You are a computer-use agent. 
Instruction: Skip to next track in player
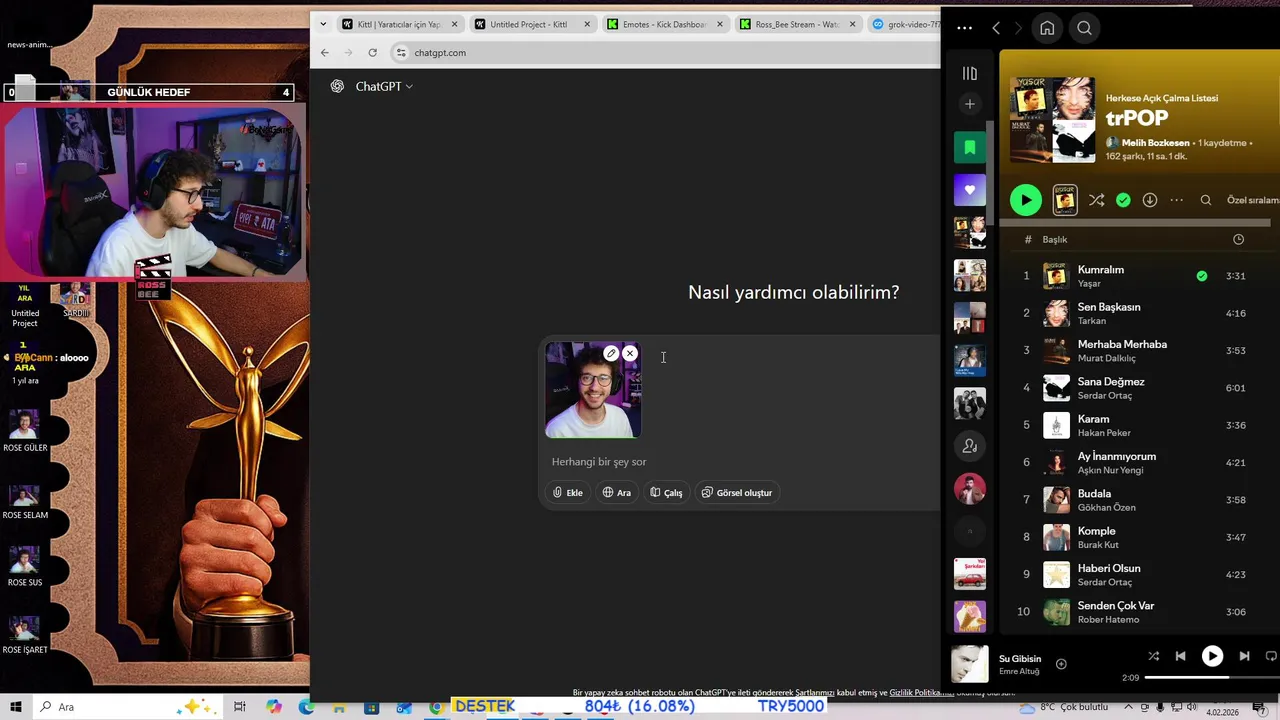point(1244,656)
